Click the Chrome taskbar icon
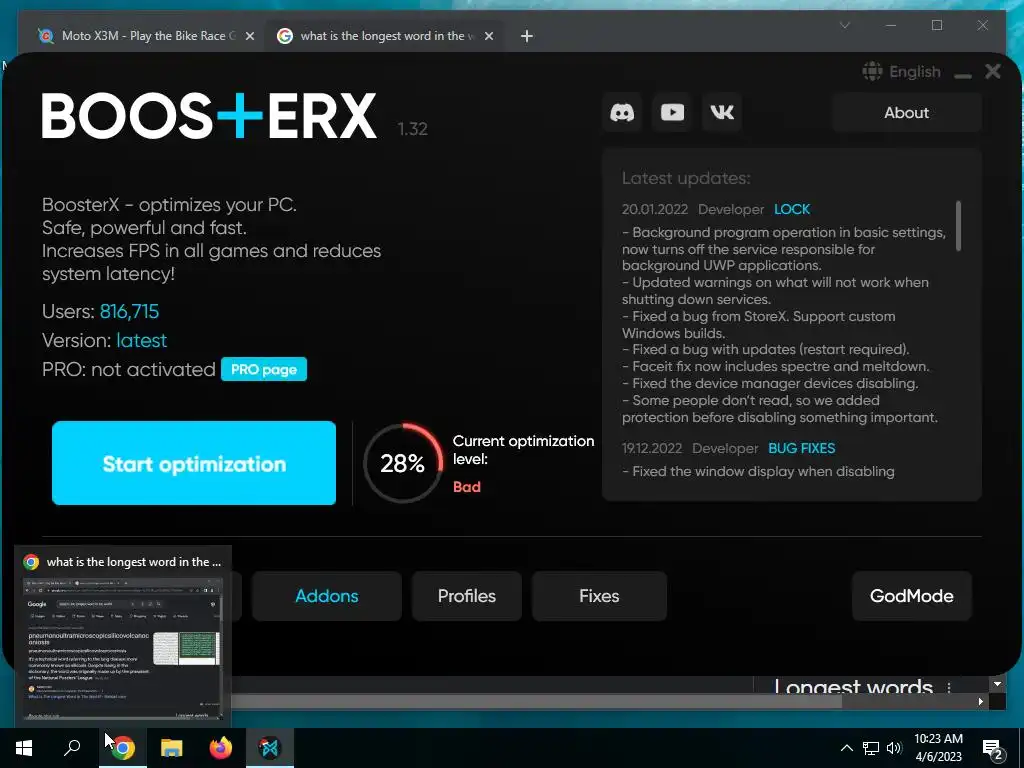Image resolution: width=1024 pixels, height=768 pixels. pos(123,748)
